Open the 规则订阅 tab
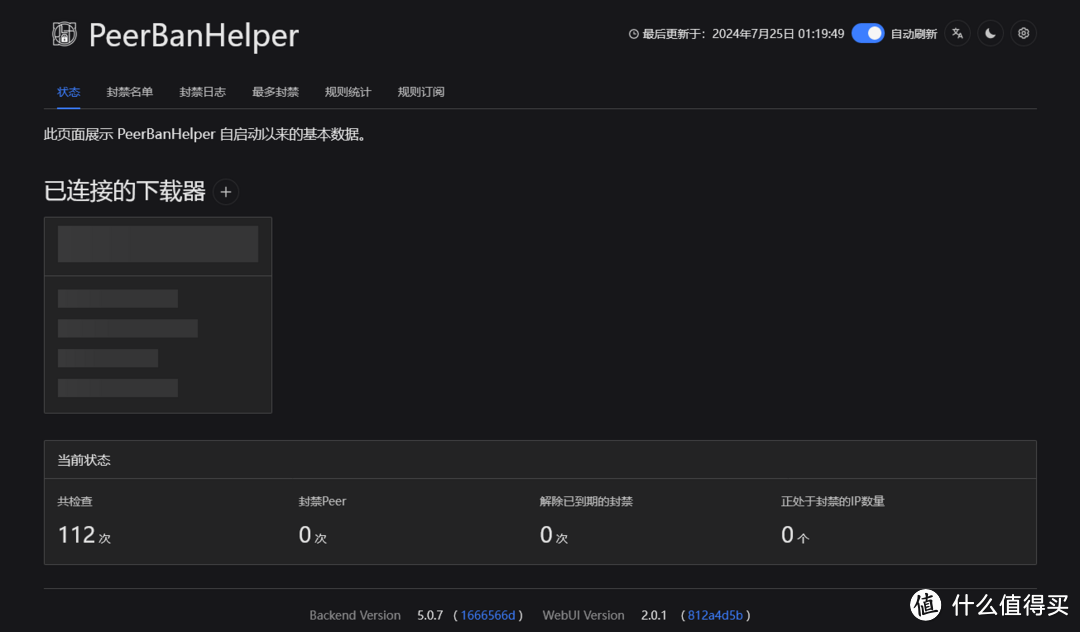This screenshot has width=1080, height=632. pos(420,91)
